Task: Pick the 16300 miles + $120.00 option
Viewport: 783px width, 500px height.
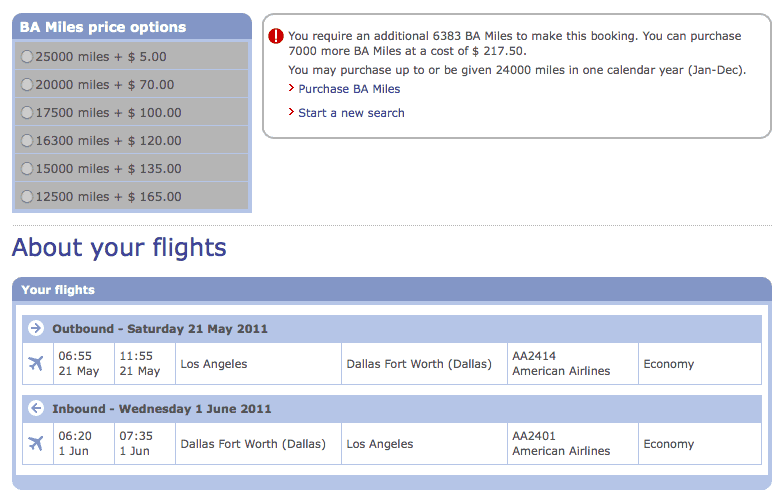Action: (27, 141)
